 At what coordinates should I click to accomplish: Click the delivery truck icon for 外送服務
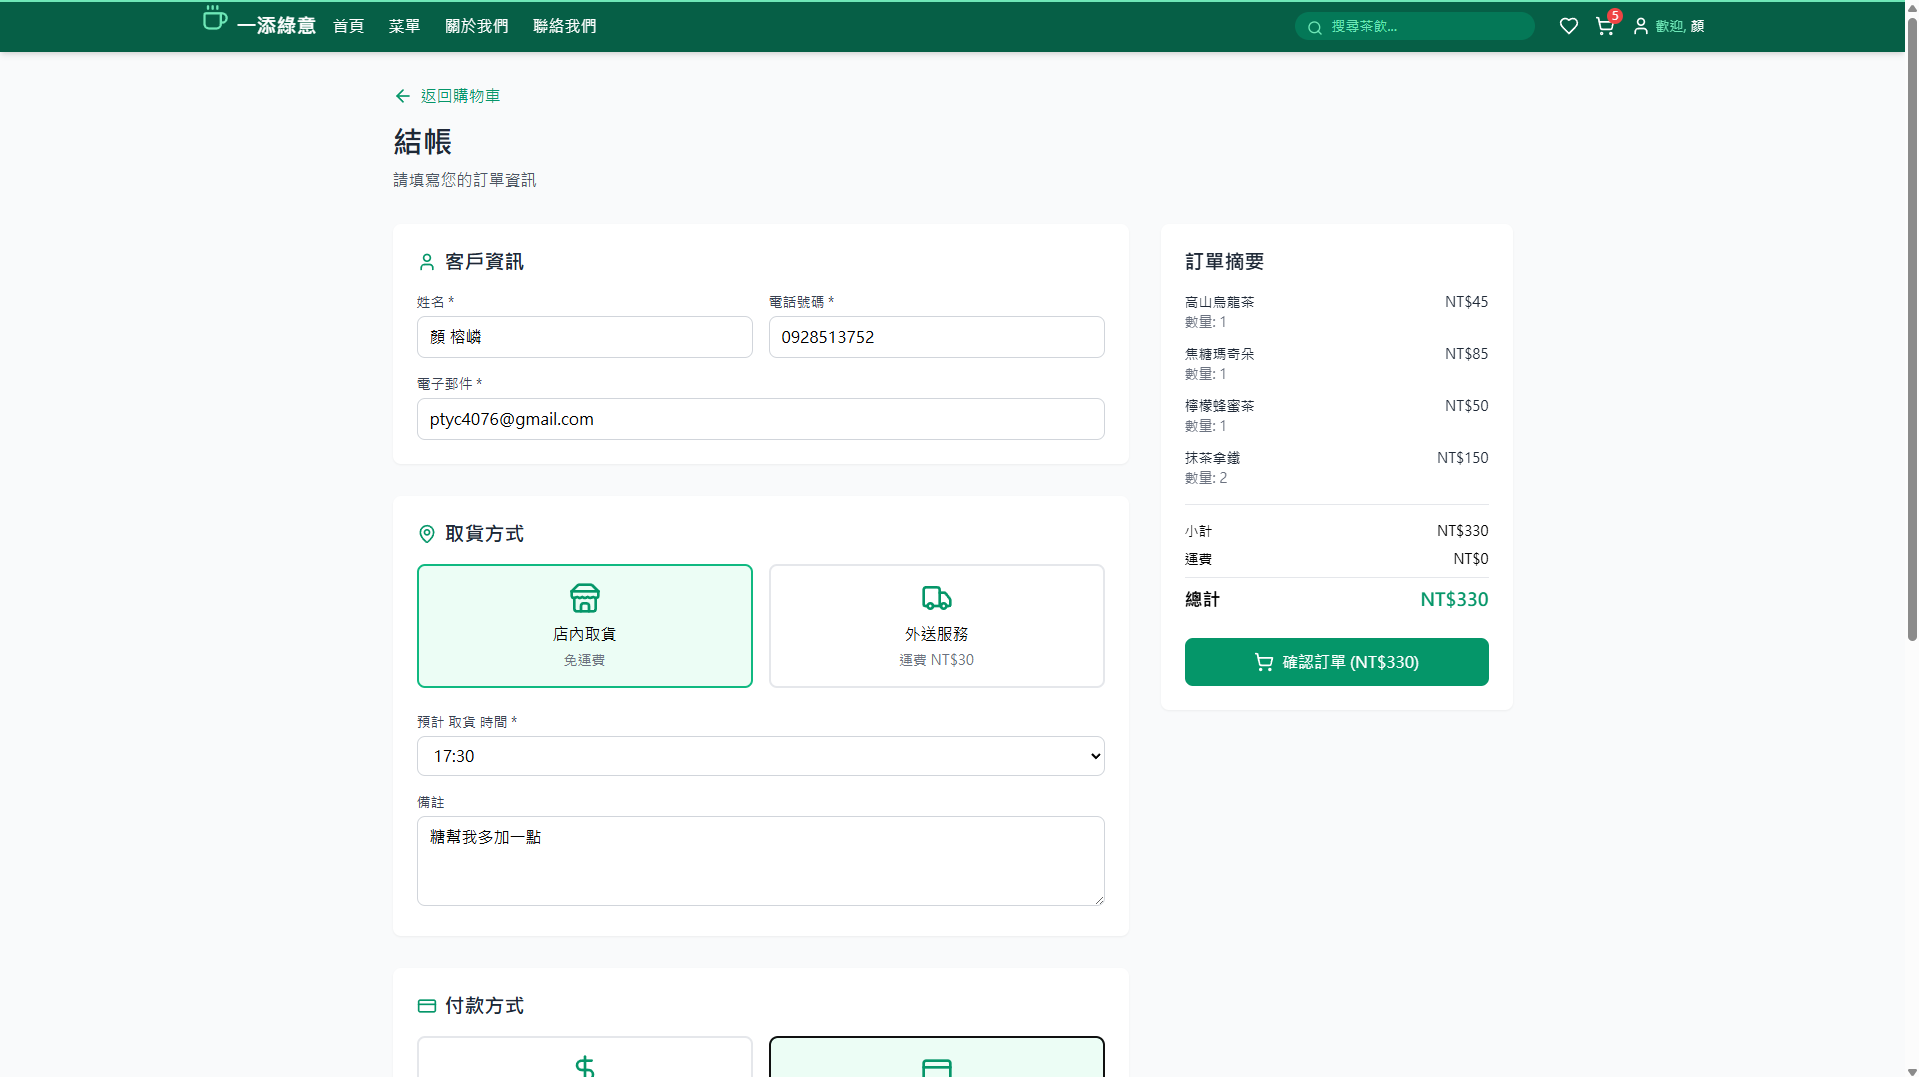point(936,598)
